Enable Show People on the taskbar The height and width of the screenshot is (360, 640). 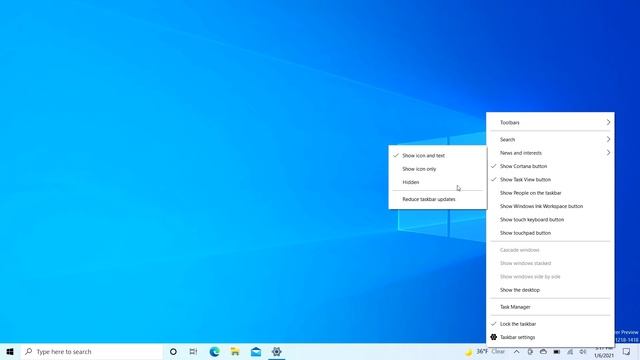550,193
